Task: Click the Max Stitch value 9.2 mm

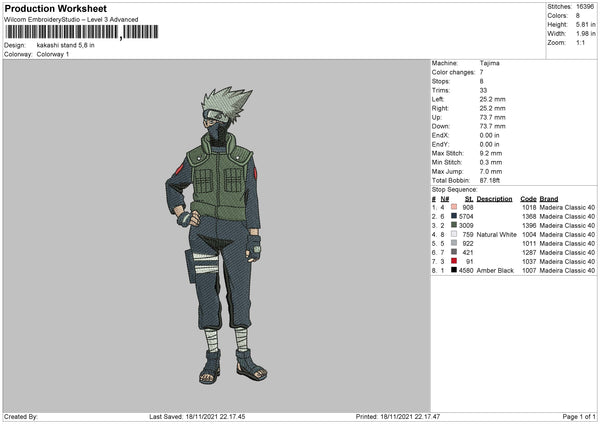Action: click(x=491, y=153)
